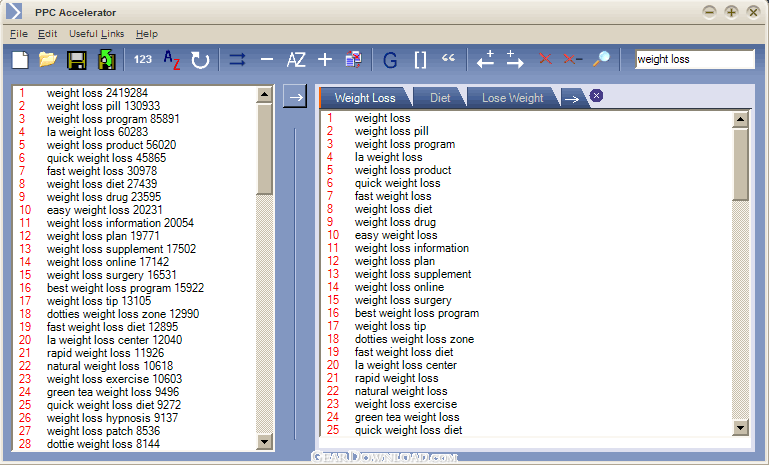The width and height of the screenshot is (769, 465).
Task: Click the circular refresh arrow icon
Action: pos(200,60)
